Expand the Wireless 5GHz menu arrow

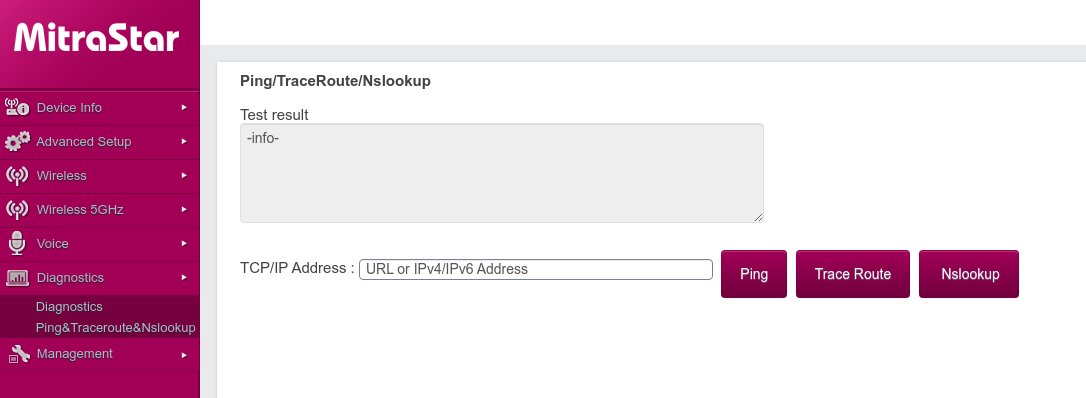pyautogui.click(x=184, y=209)
